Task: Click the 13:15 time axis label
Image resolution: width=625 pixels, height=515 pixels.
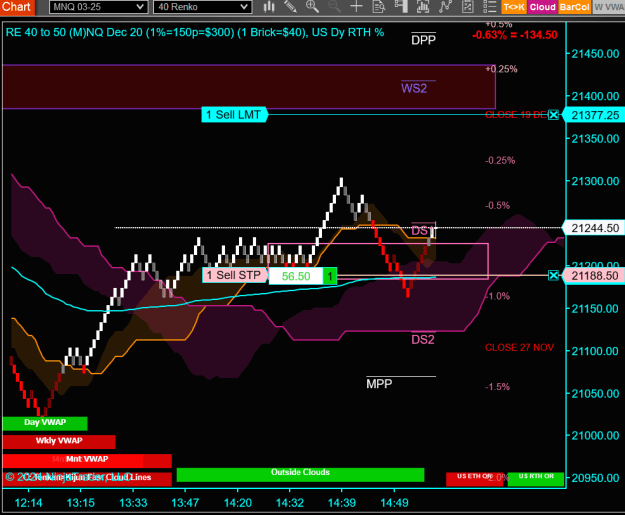Action: coord(81,503)
